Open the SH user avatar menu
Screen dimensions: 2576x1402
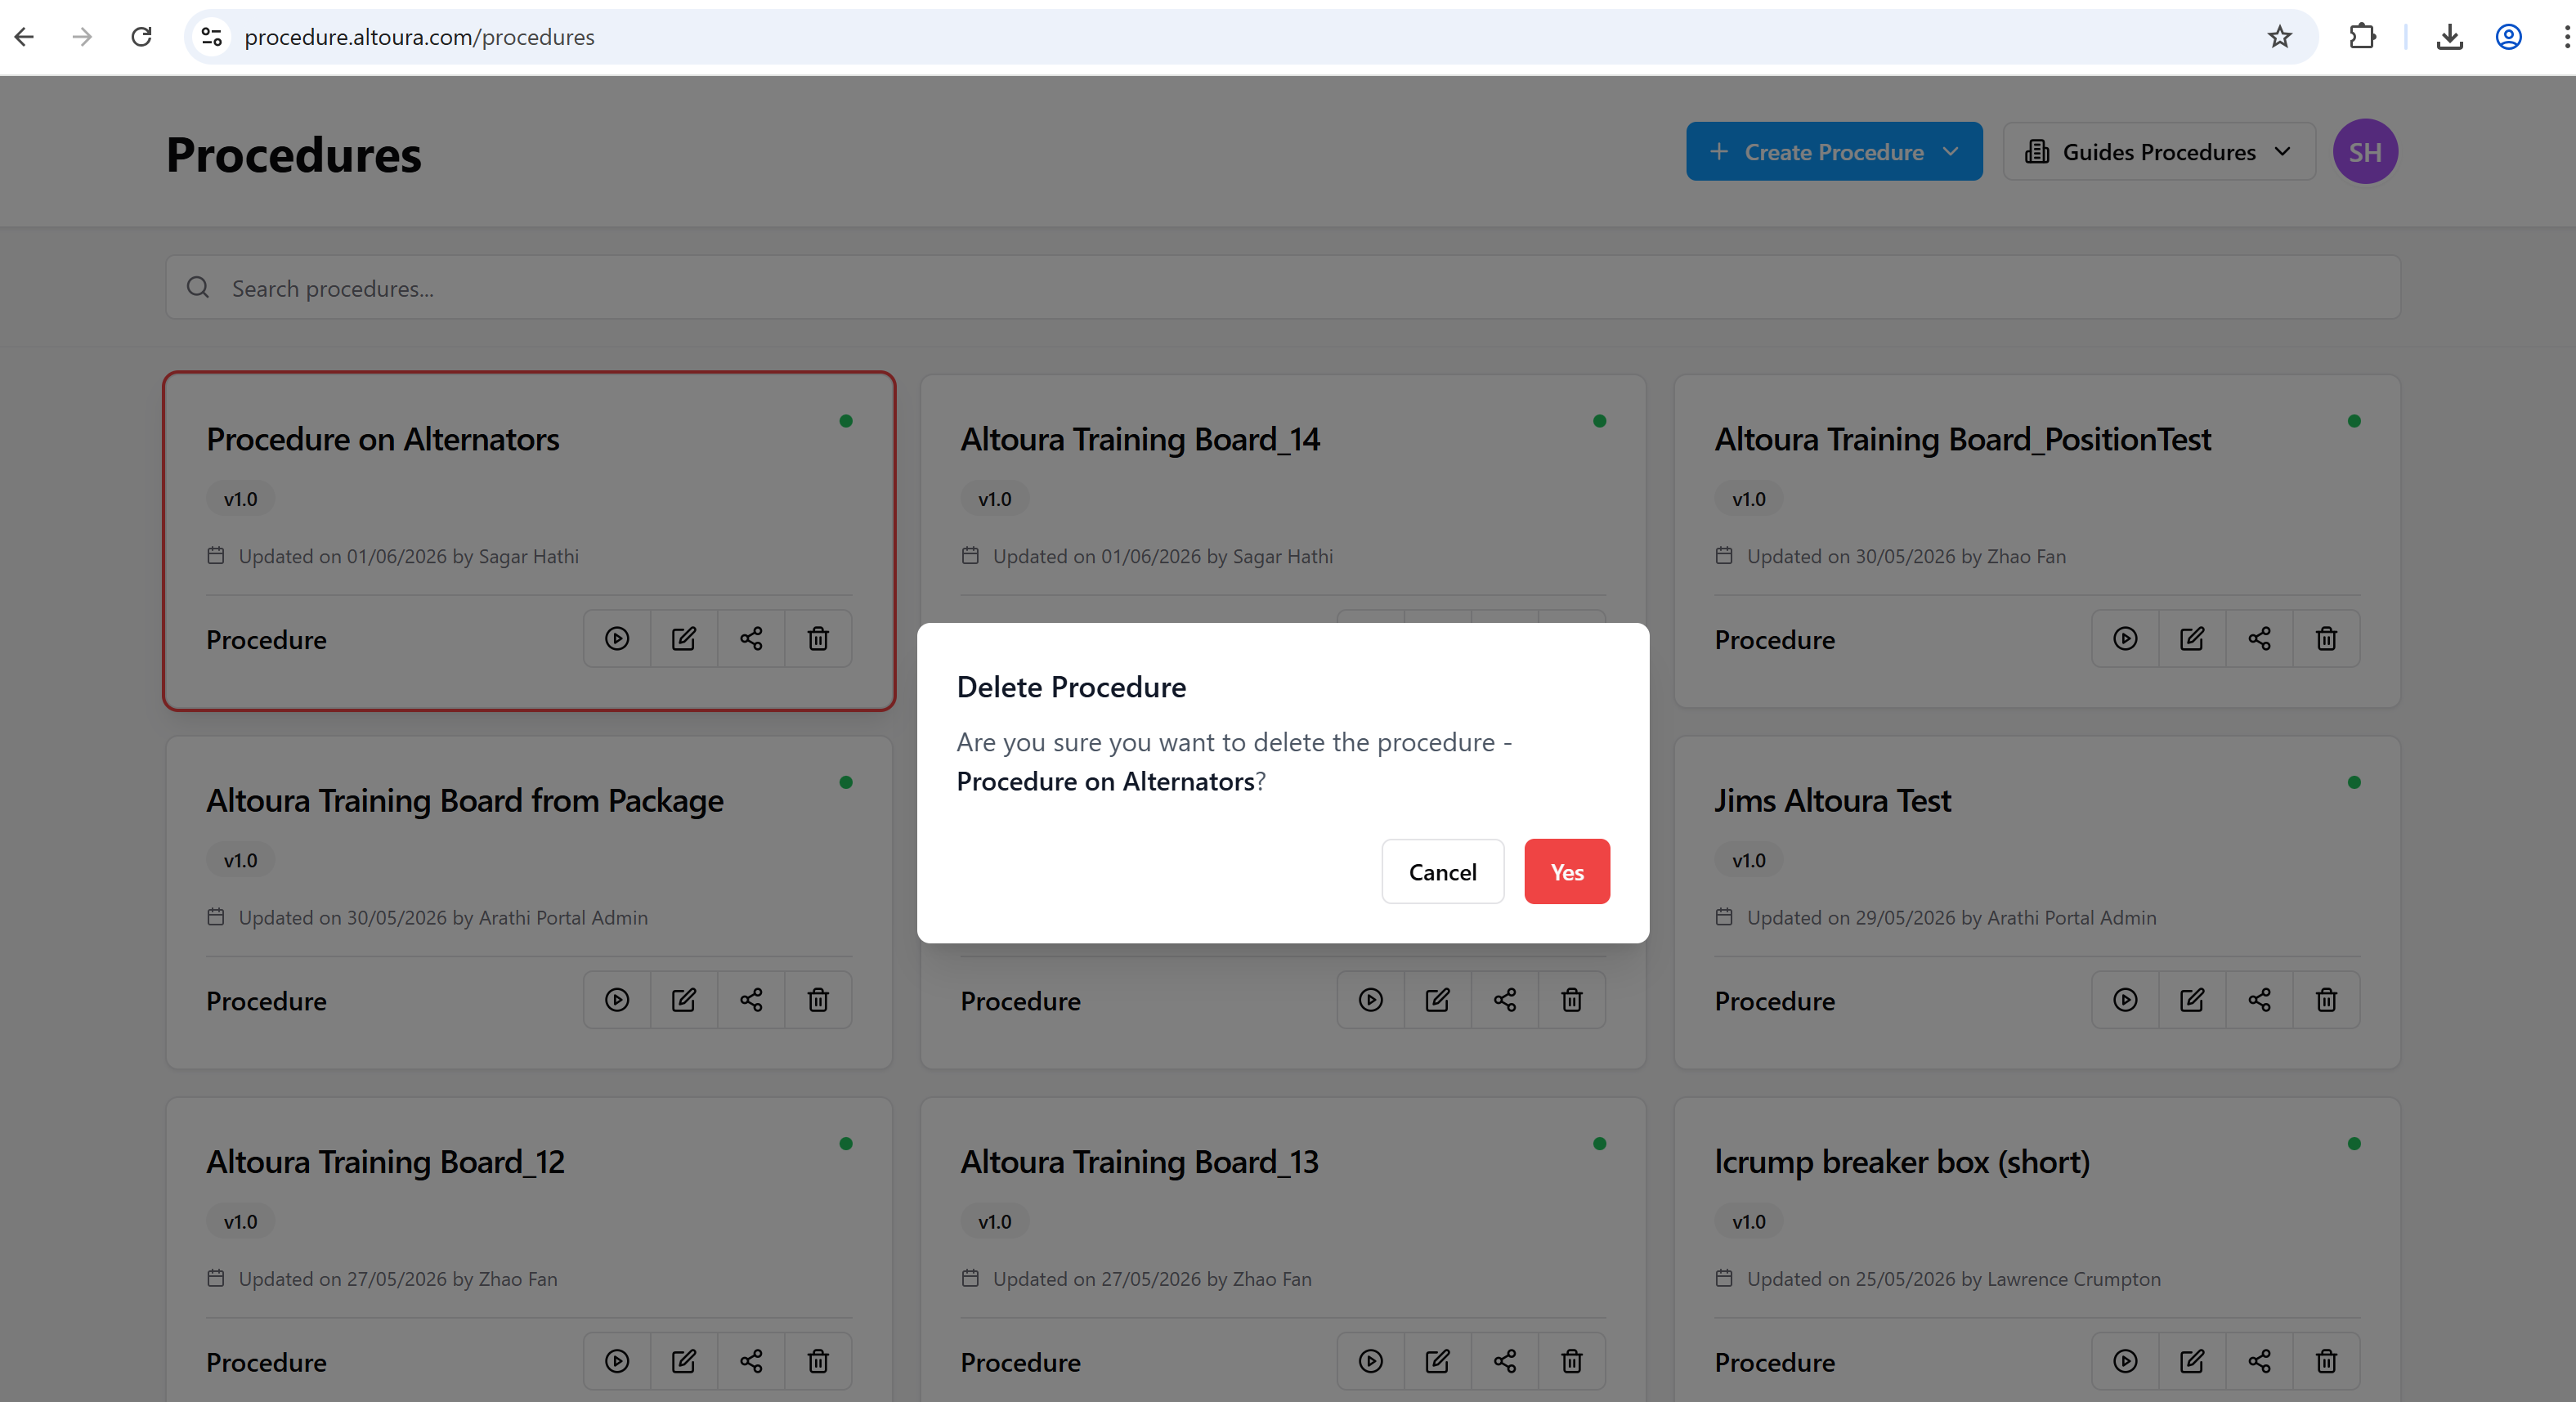click(2365, 152)
